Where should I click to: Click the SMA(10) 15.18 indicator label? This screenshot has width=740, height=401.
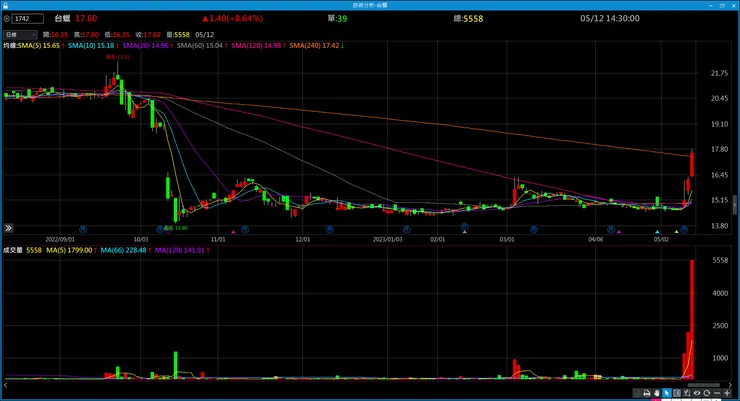coord(93,46)
